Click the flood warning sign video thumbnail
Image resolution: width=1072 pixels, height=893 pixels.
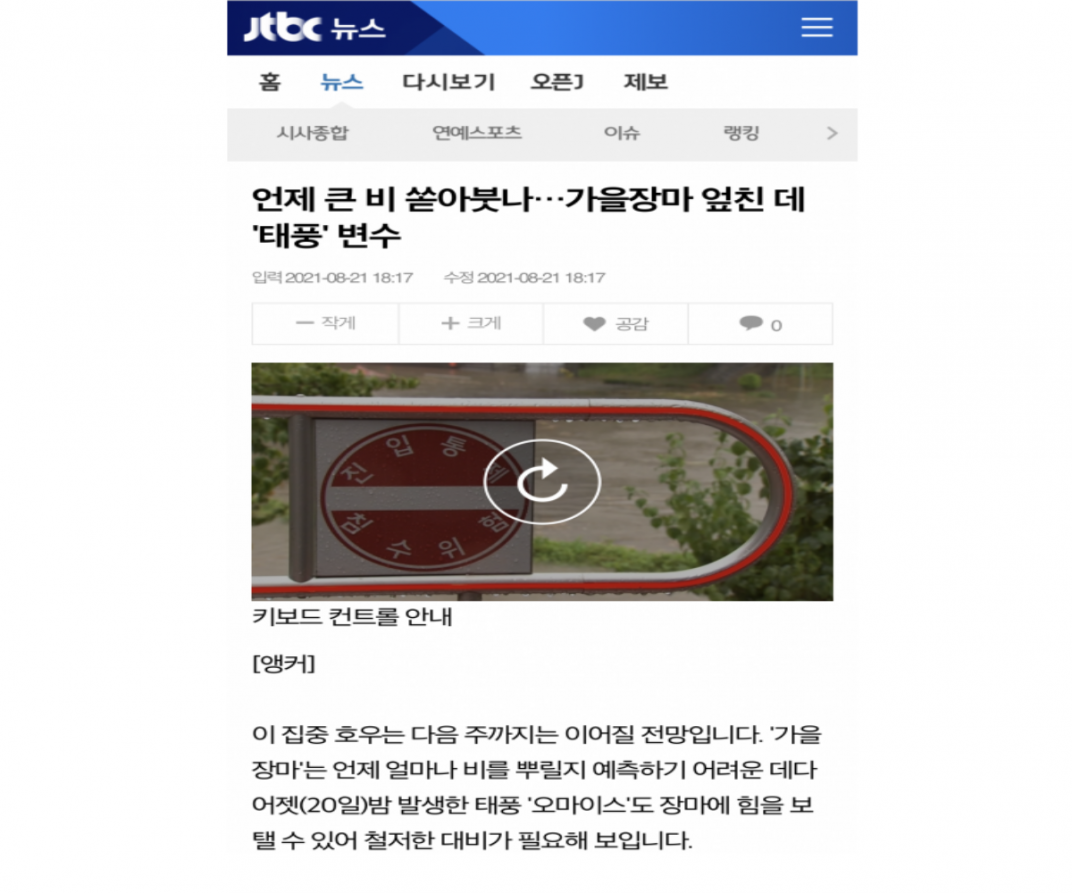(x=542, y=482)
